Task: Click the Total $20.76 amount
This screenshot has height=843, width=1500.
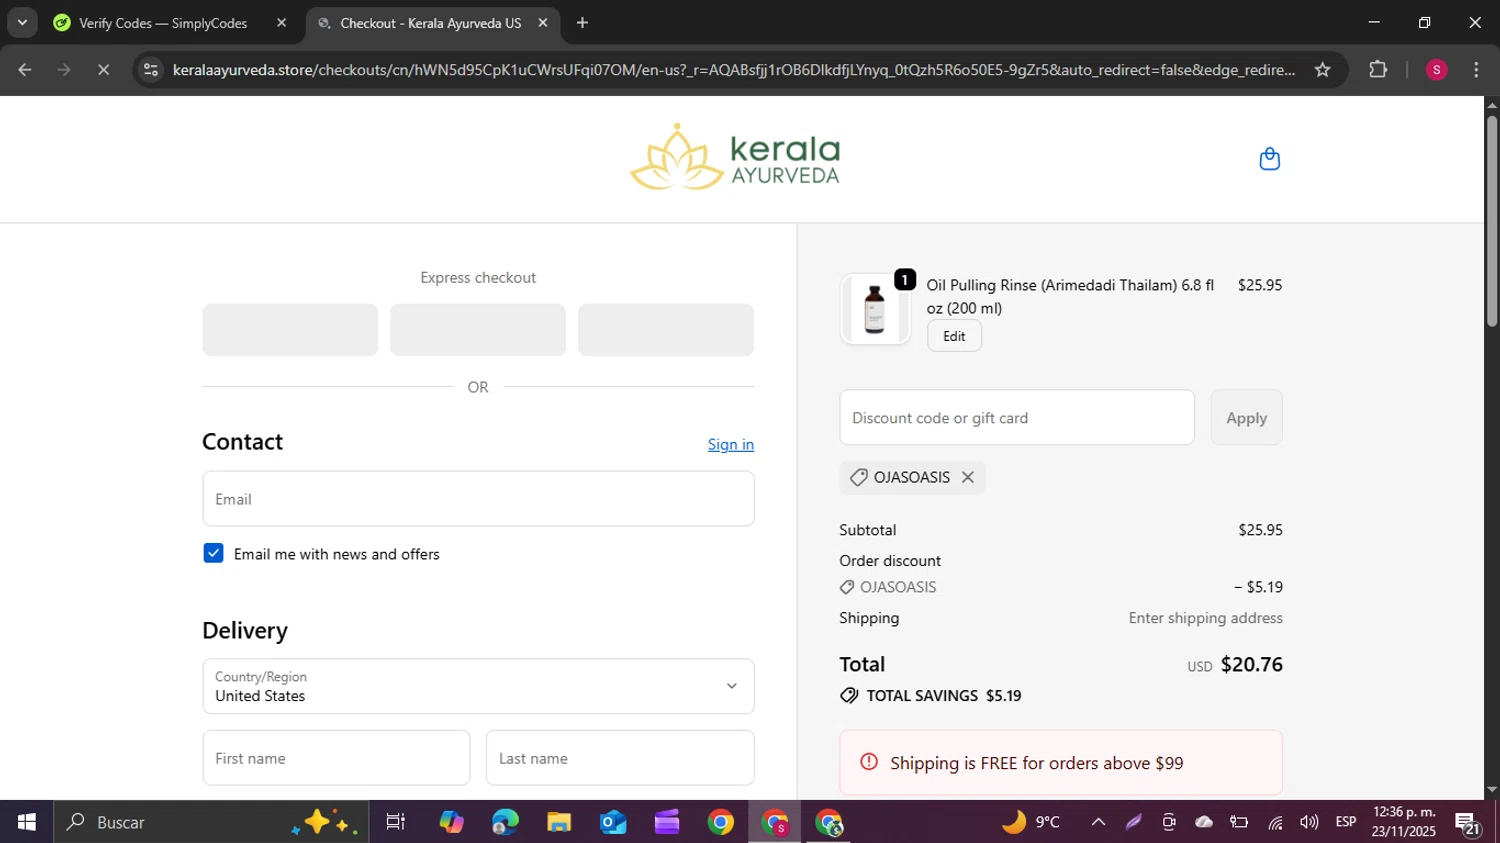Action: click(x=1252, y=664)
